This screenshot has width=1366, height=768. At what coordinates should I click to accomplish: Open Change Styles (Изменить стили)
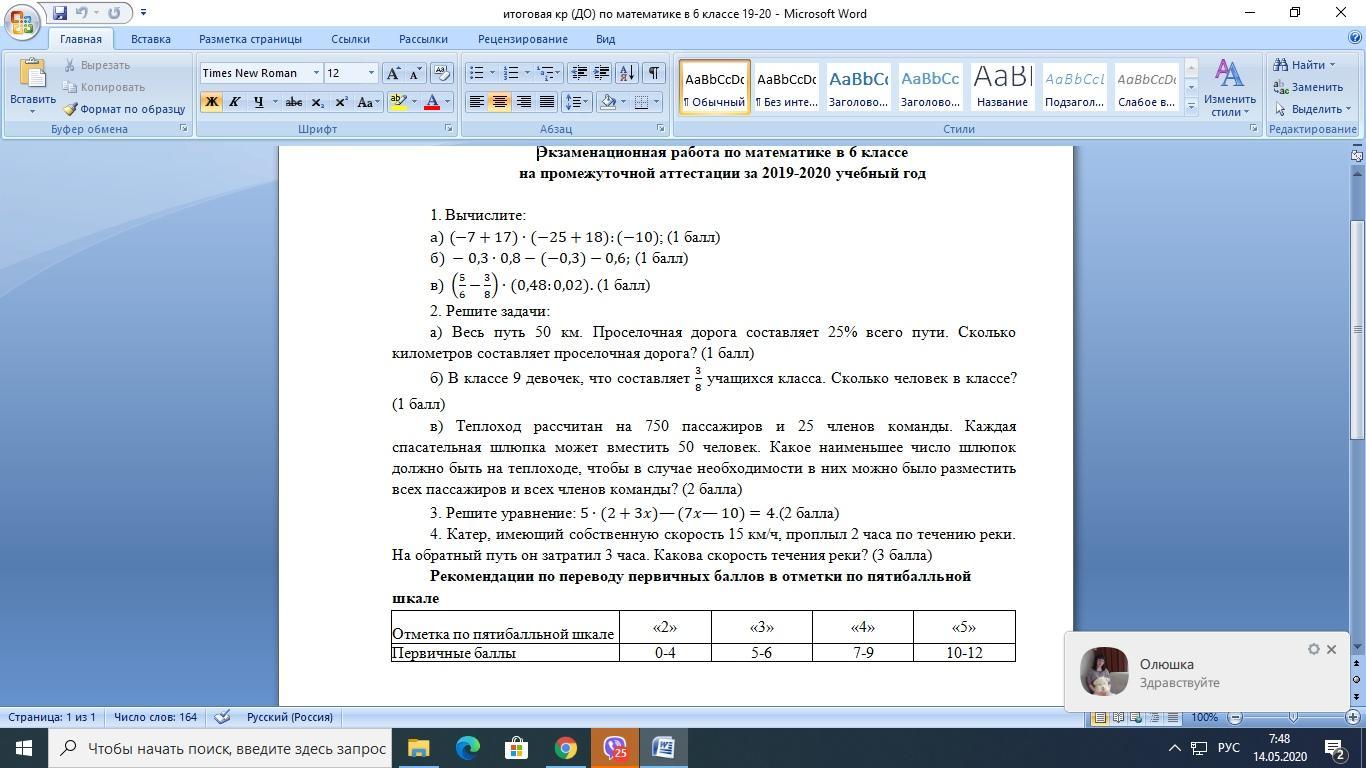coord(1230,88)
